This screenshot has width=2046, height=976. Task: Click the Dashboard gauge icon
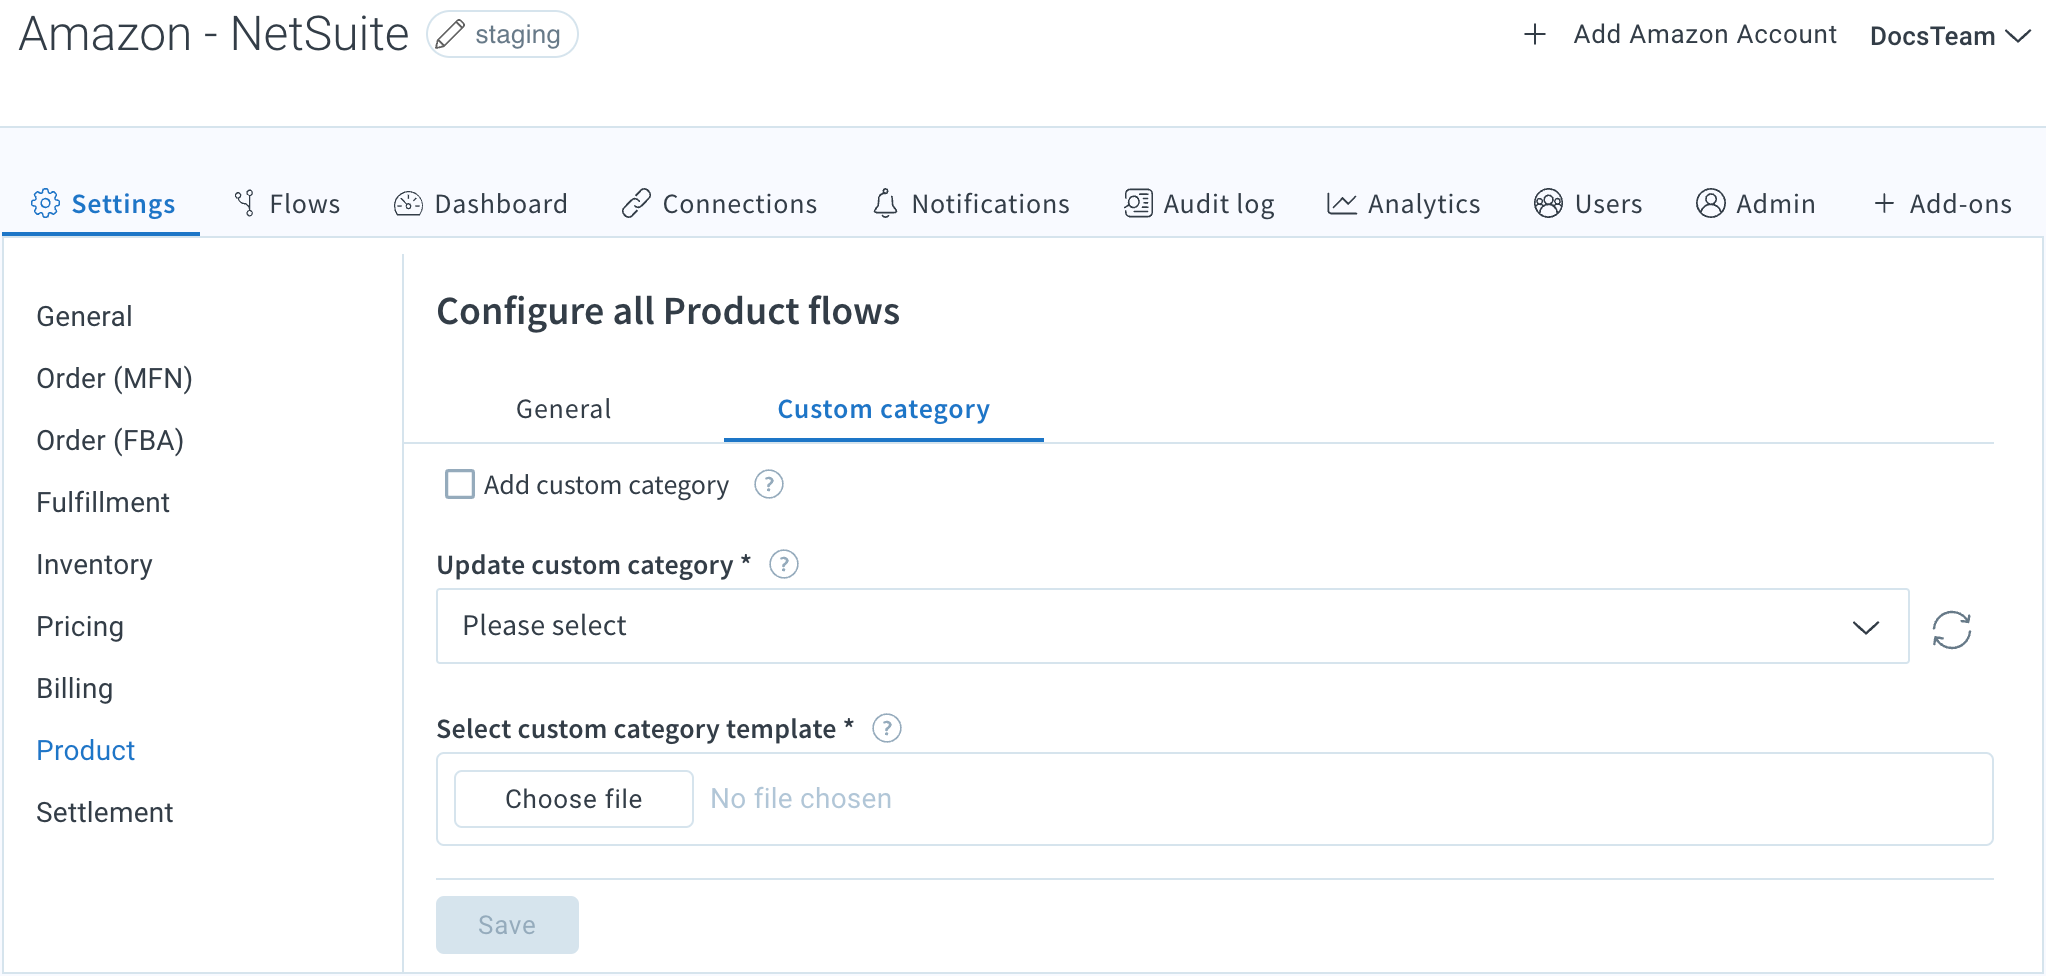pos(408,204)
